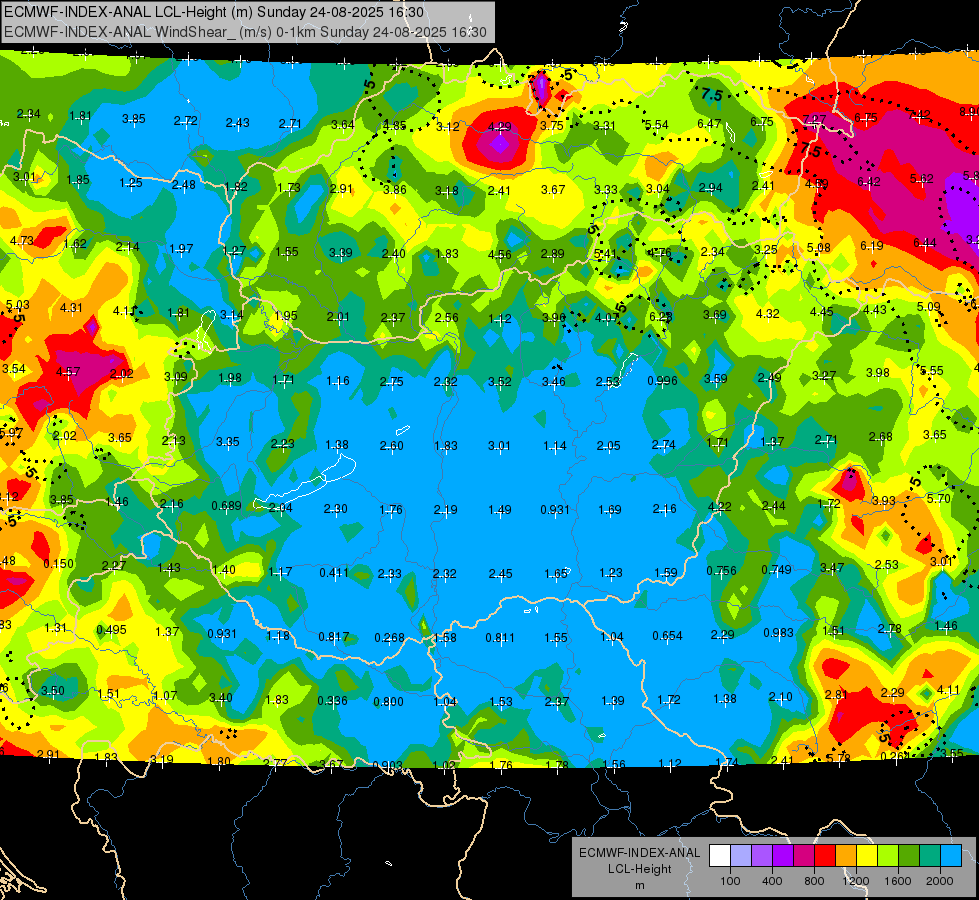This screenshot has height=900, width=979.
Task: Click the magenta swatch in the legend
Action: pos(804,856)
